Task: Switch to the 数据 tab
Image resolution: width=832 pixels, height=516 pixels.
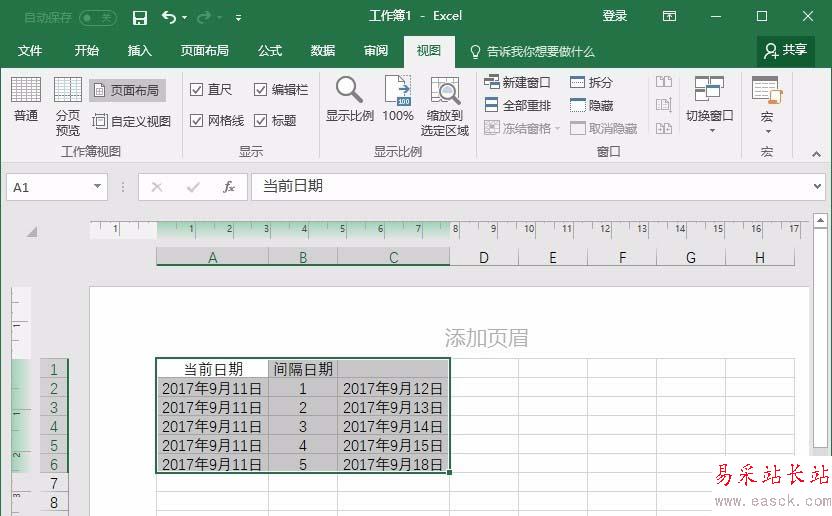Action: pos(323,50)
